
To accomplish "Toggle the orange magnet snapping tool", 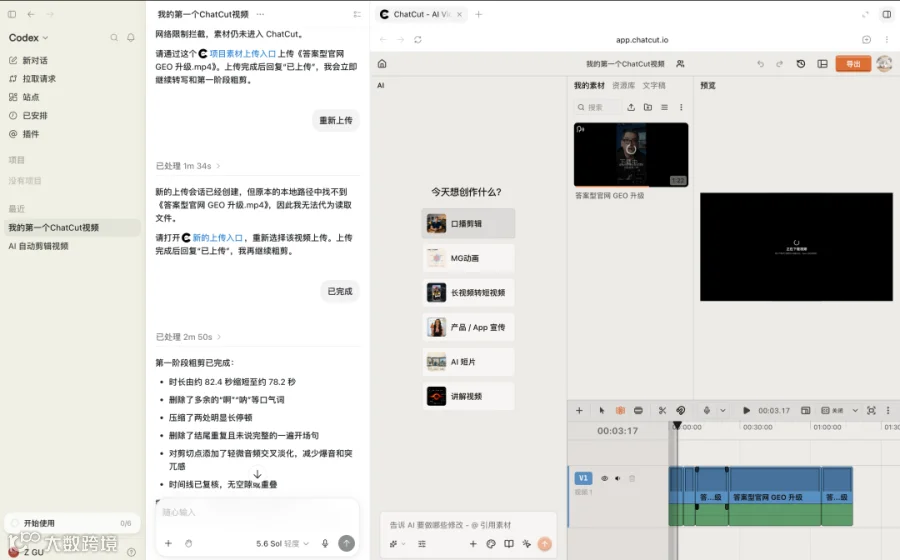I will (620, 410).
